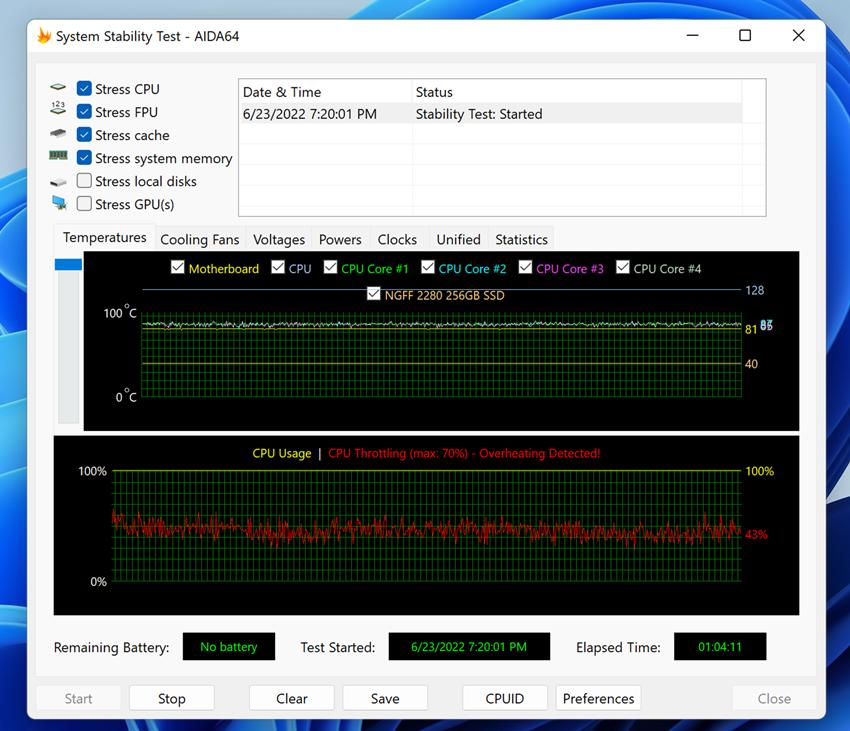
Task: Click the disk drive icon beside Stress local disks
Action: [x=59, y=181]
